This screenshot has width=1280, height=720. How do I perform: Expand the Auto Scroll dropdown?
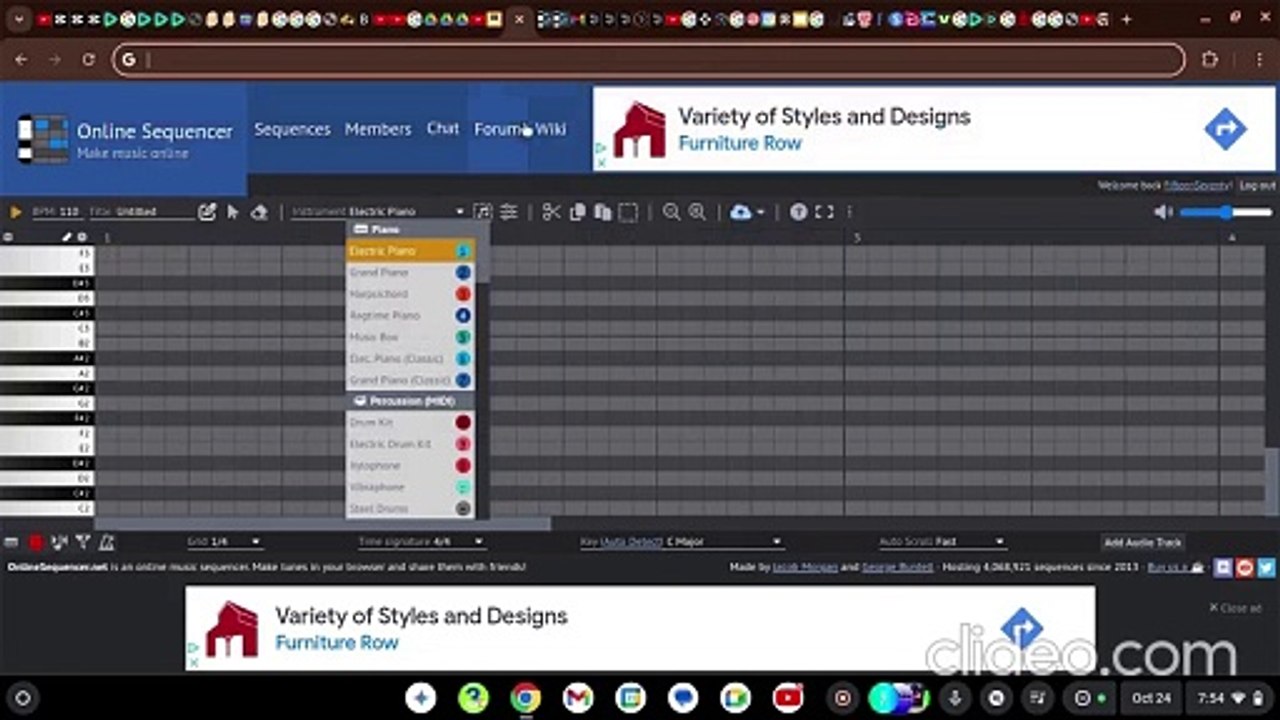968,542
